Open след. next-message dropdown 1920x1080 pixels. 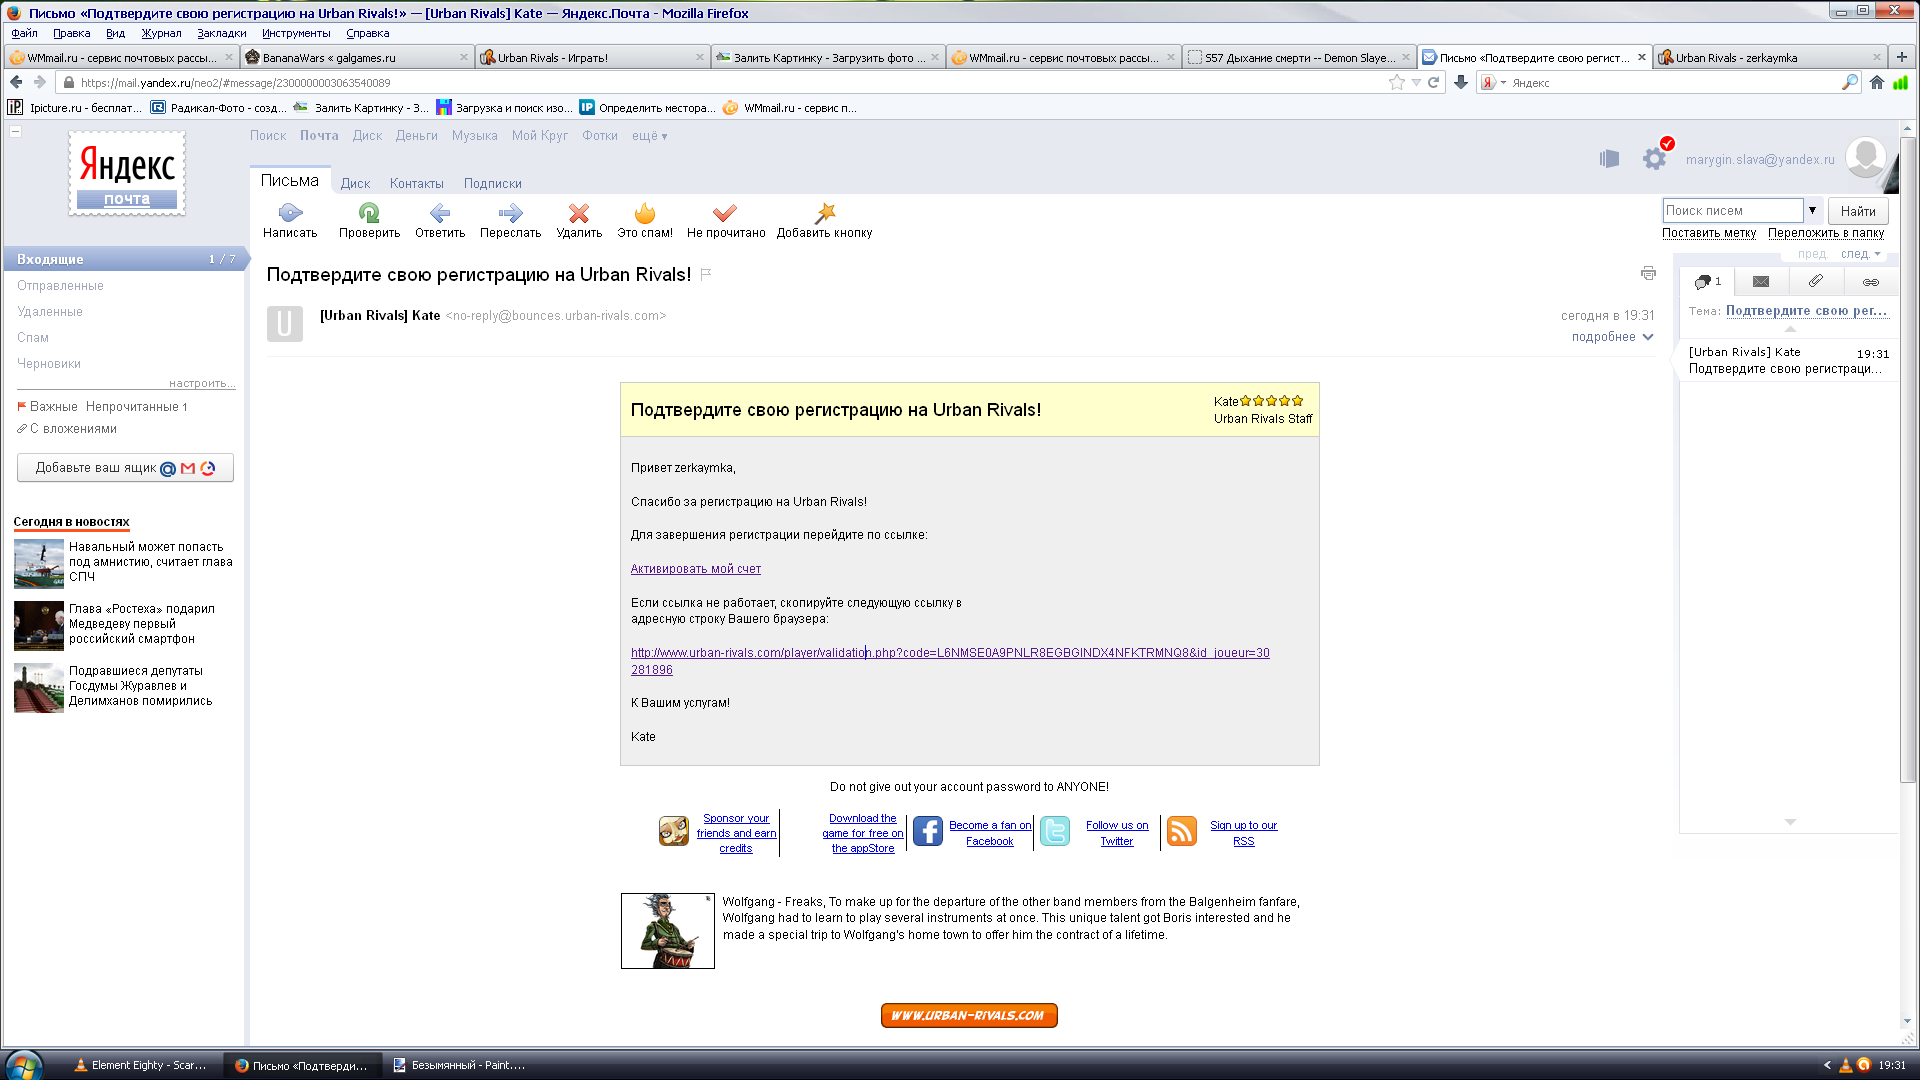(1860, 254)
